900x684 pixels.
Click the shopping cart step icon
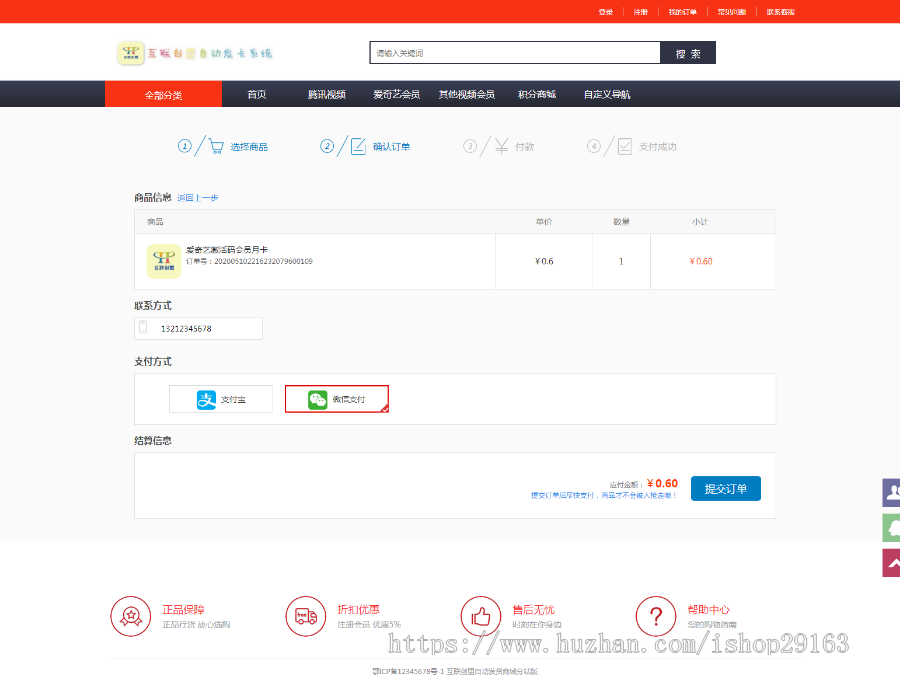(216, 146)
